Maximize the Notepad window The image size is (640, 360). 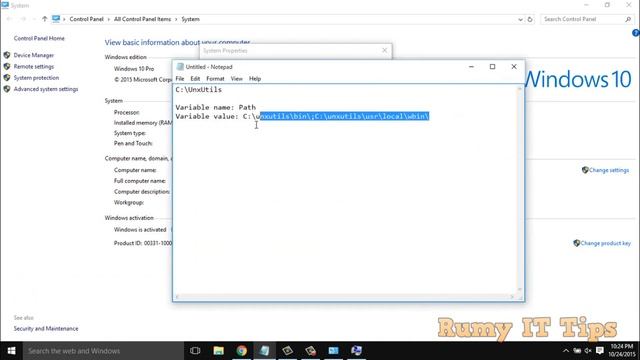click(492, 67)
